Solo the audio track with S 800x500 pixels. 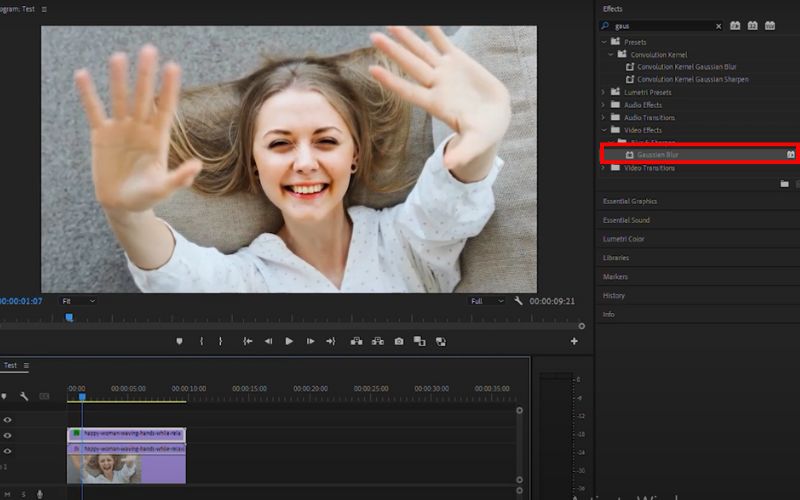click(x=23, y=494)
